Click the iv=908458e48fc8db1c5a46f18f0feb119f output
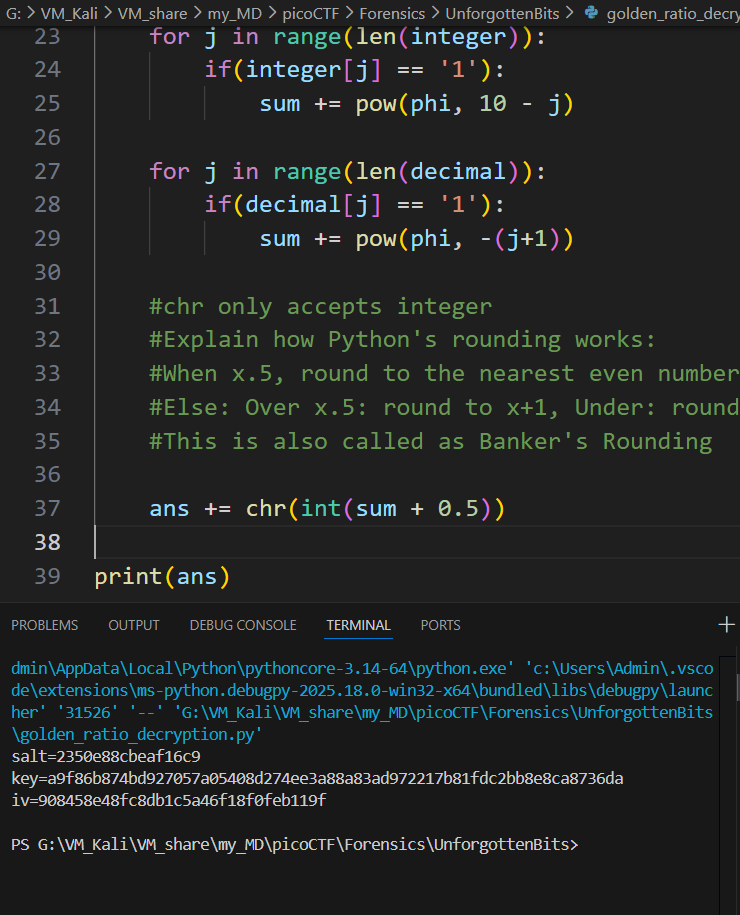This screenshot has height=915, width=740. point(169,800)
